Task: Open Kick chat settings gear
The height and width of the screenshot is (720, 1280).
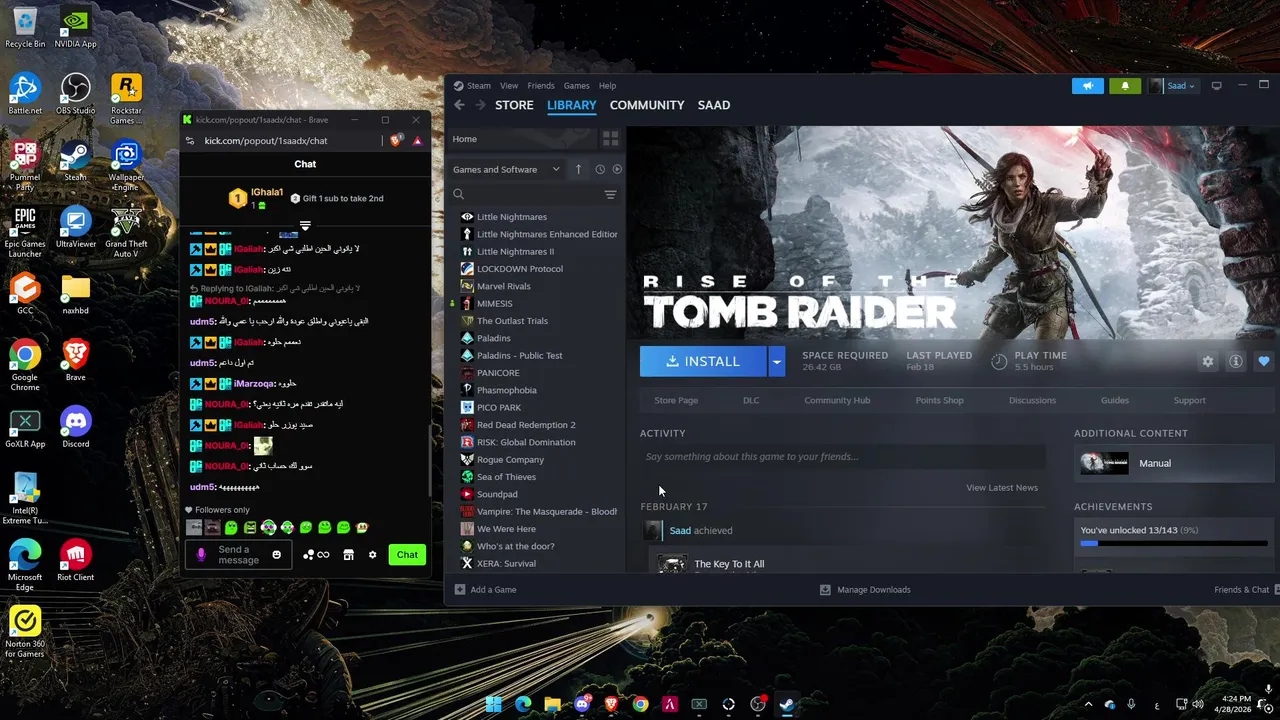Action: click(x=372, y=555)
